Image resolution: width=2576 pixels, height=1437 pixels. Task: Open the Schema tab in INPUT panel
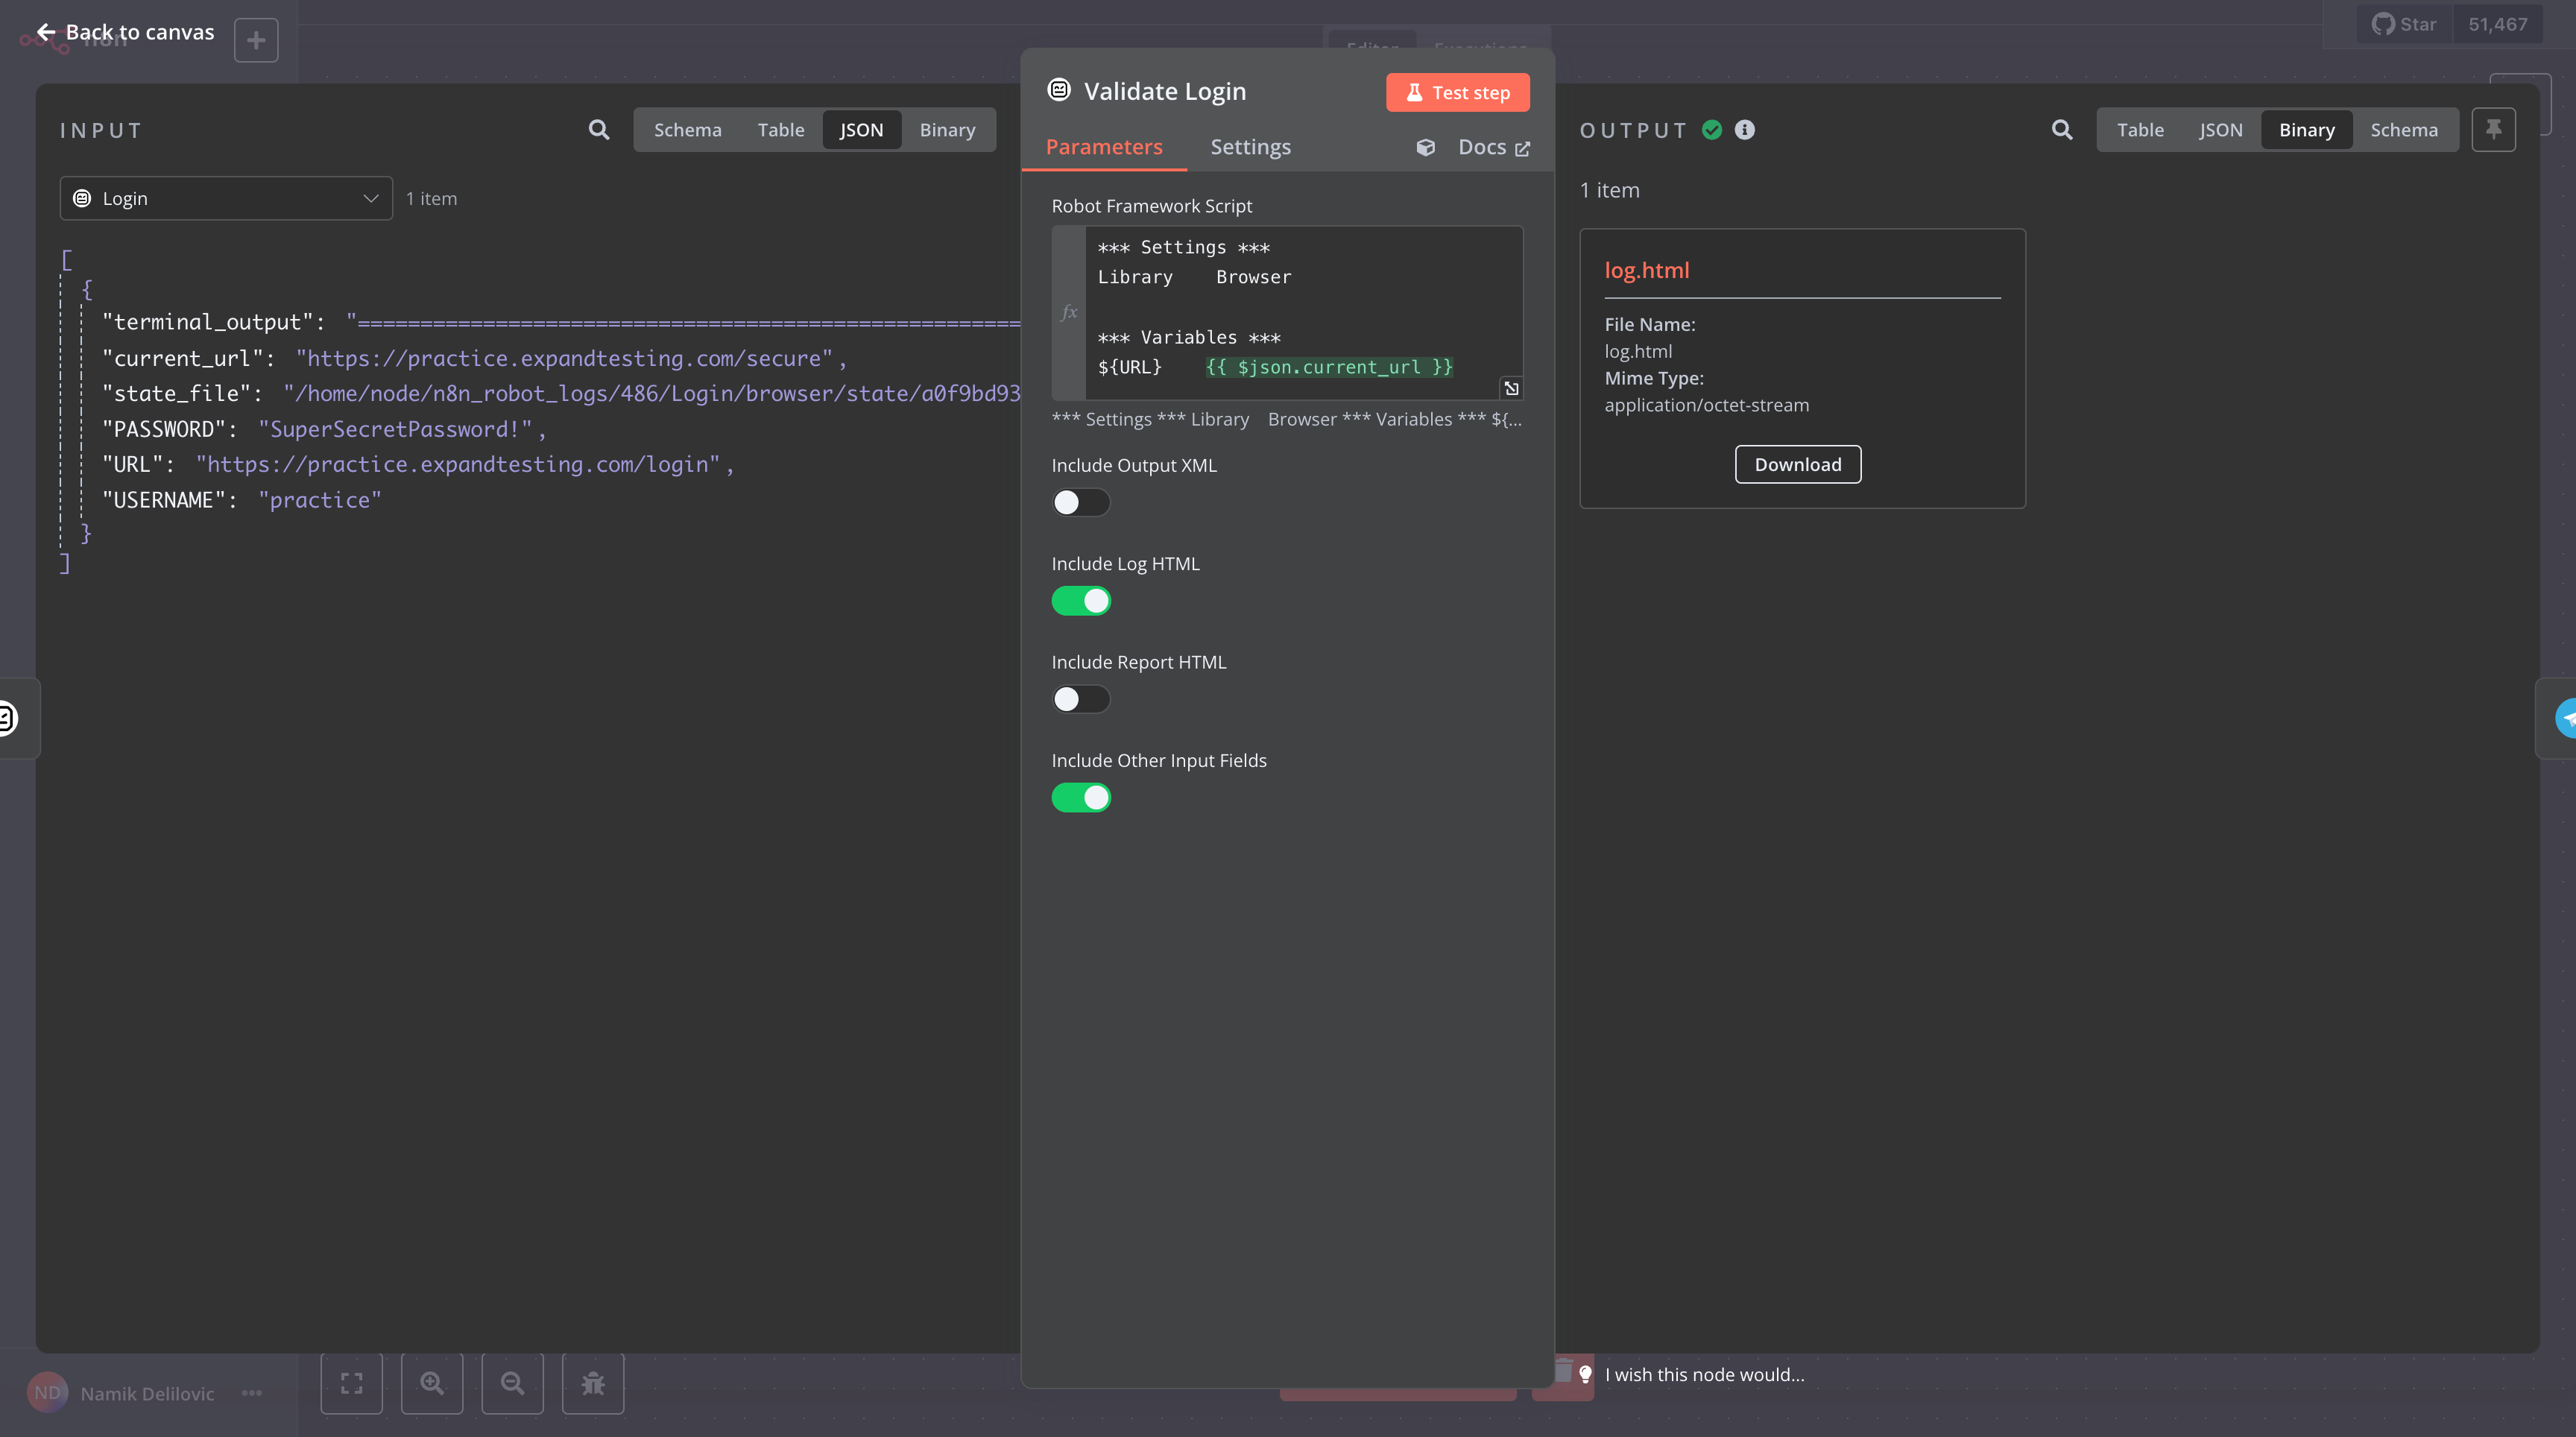(686, 129)
